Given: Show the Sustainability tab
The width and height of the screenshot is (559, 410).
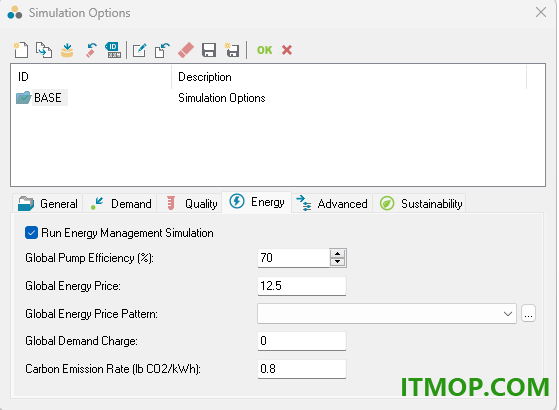Looking at the screenshot, I should [x=420, y=204].
